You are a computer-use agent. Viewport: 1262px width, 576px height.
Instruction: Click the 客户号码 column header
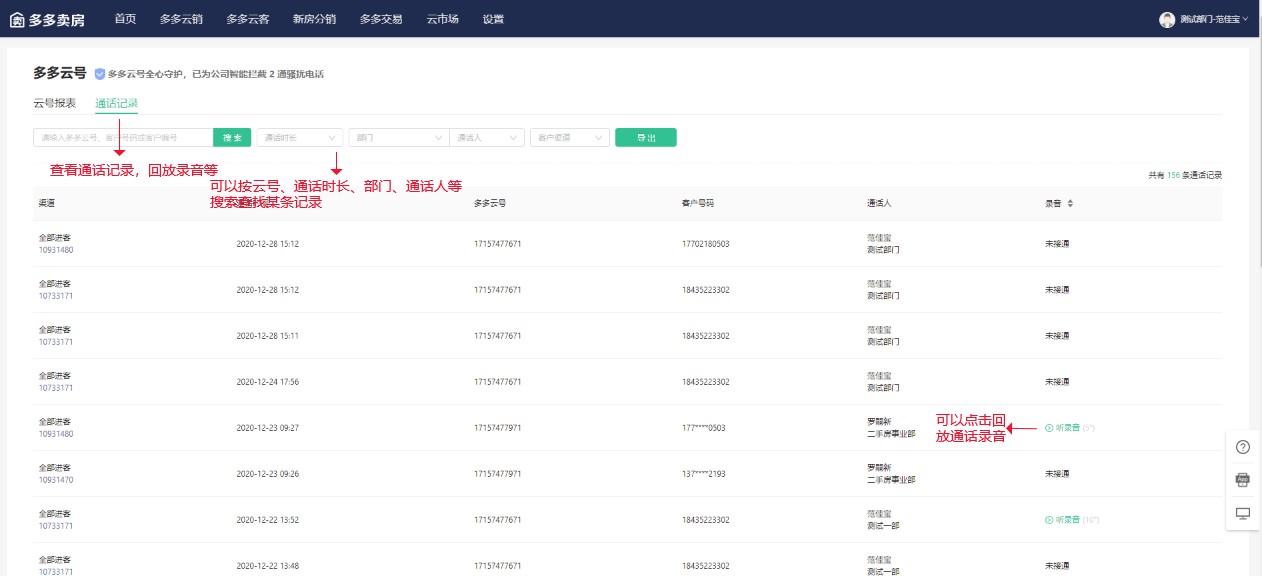(698, 203)
